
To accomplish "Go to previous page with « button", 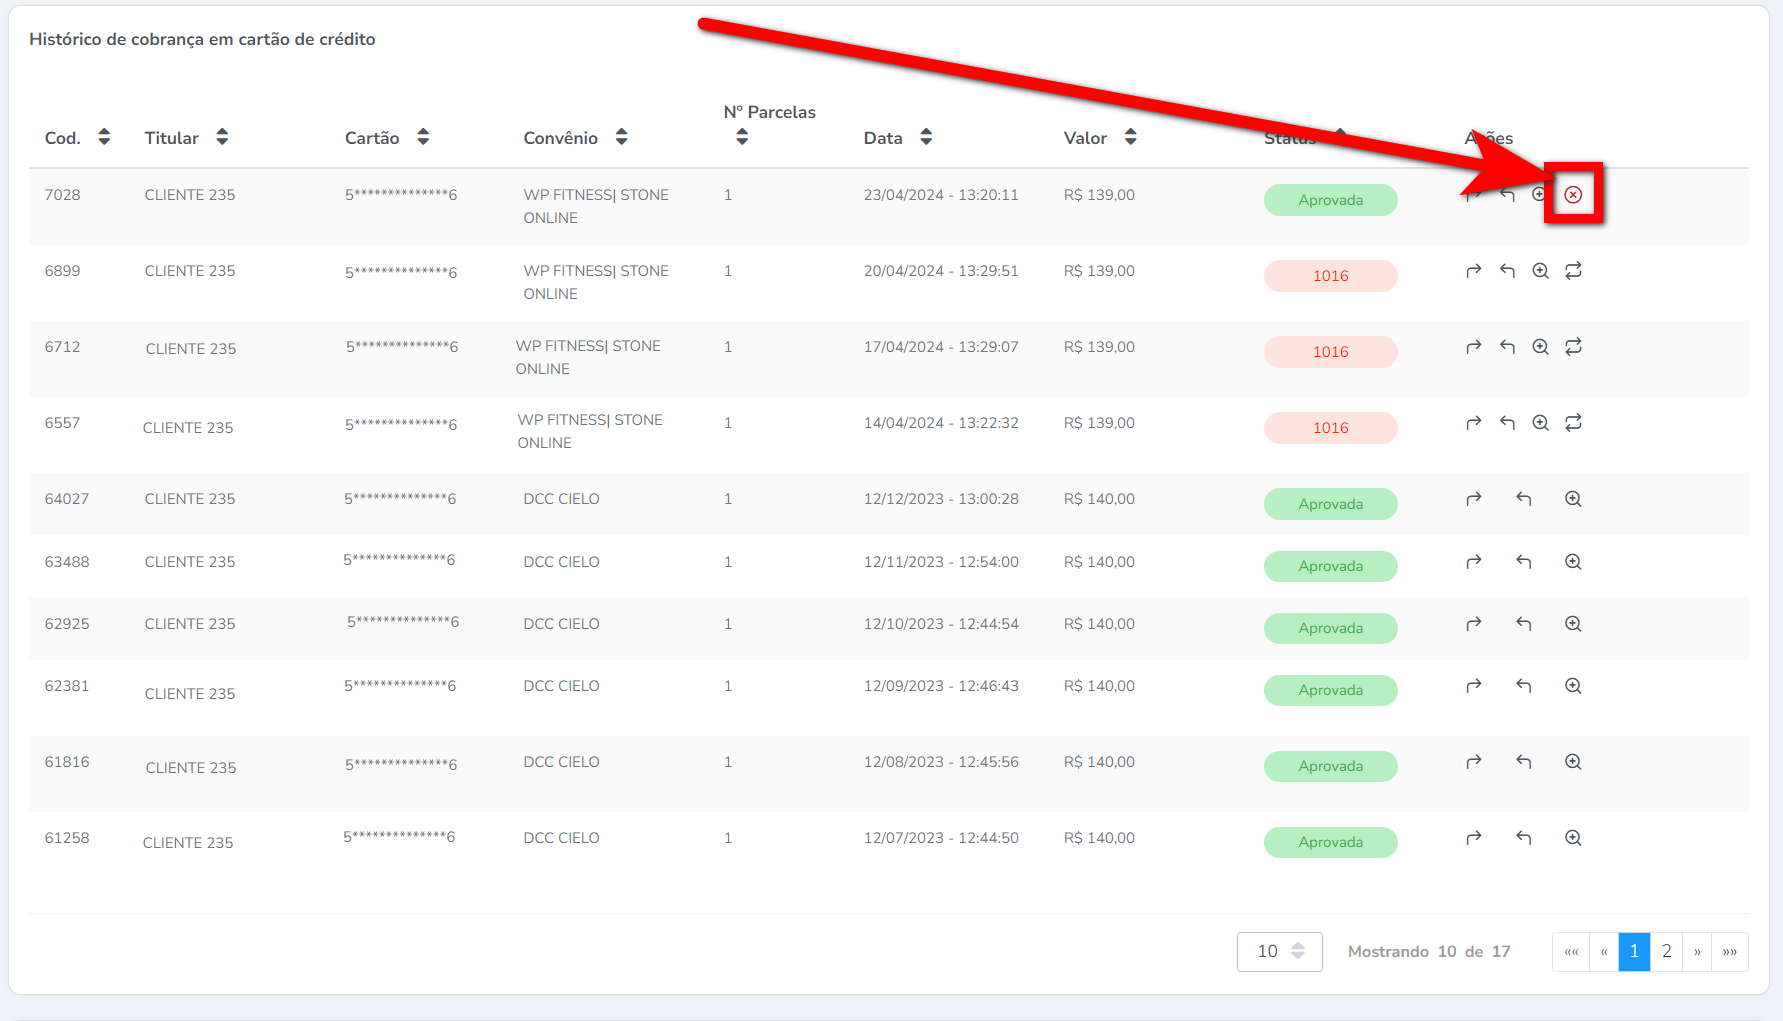I will coord(1604,951).
